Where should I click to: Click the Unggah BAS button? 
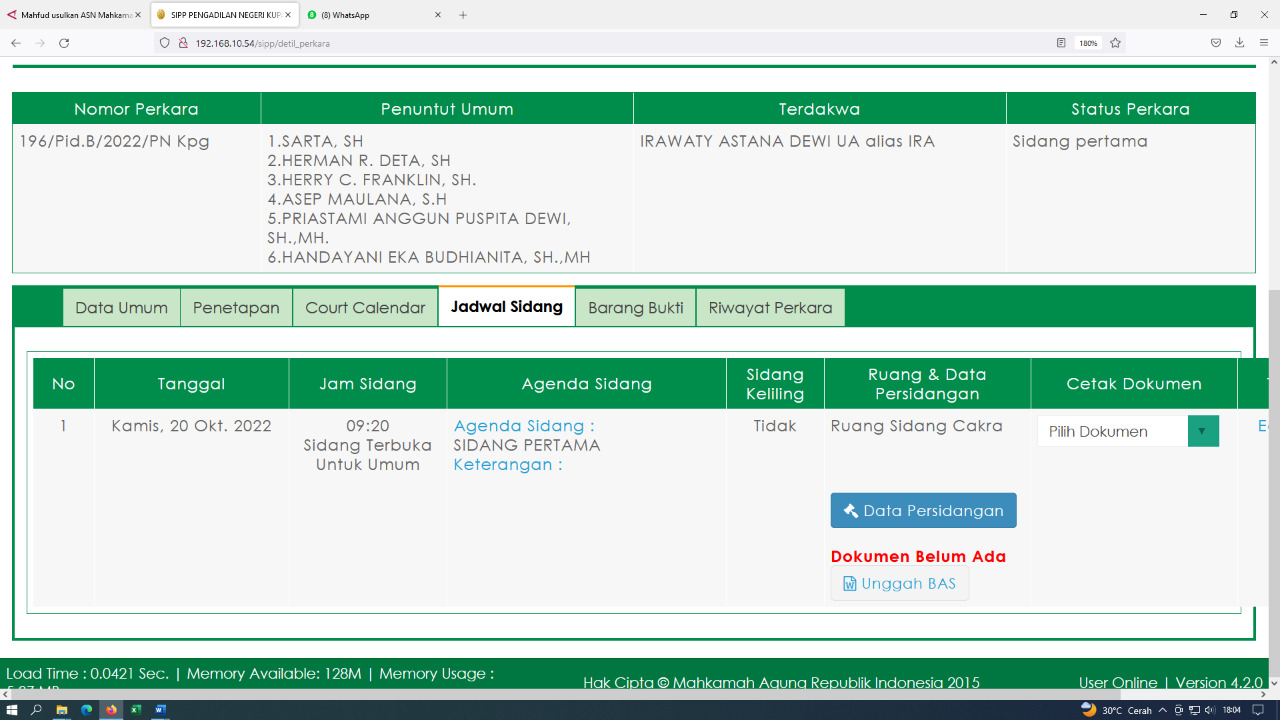point(899,583)
